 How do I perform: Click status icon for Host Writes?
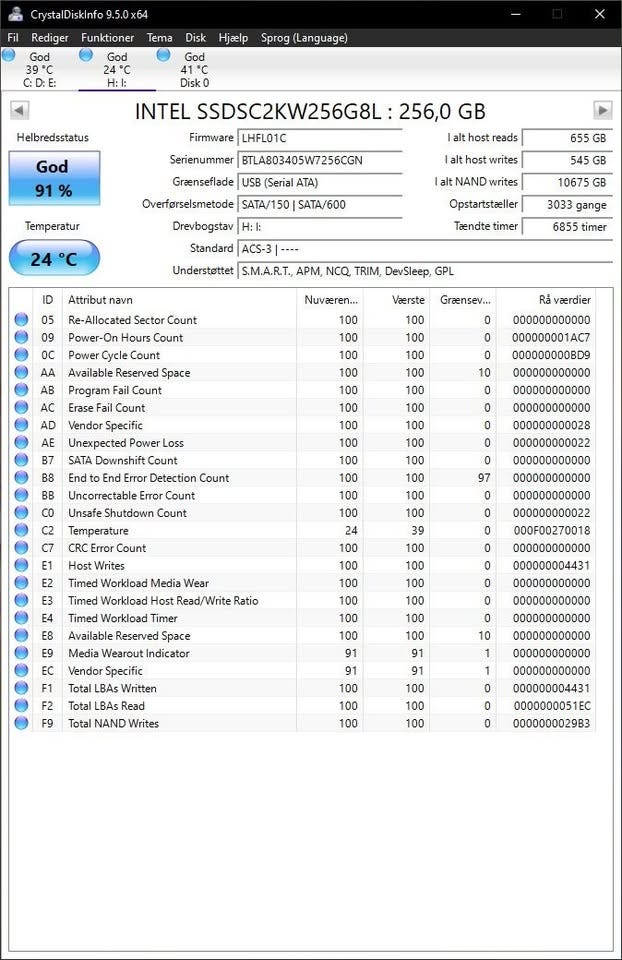click(x=21, y=566)
